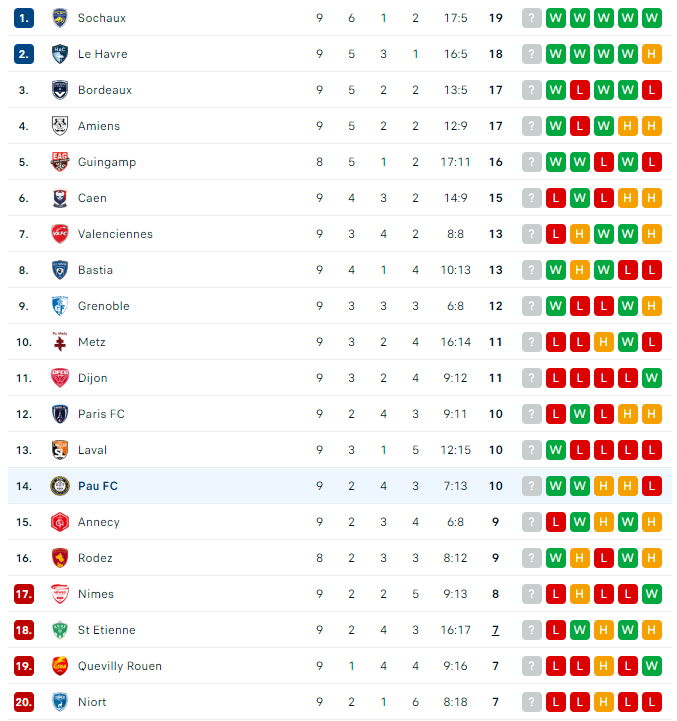The image size is (677, 721).
Task: Click the Paris FC team name
Action: tap(101, 414)
